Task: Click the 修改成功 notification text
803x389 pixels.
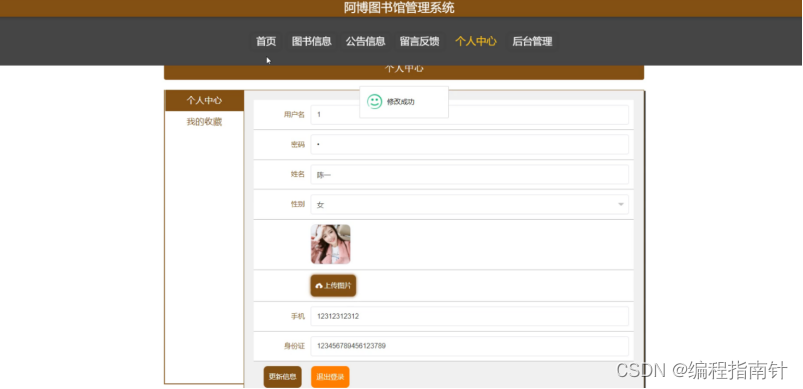Action: (x=400, y=102)
